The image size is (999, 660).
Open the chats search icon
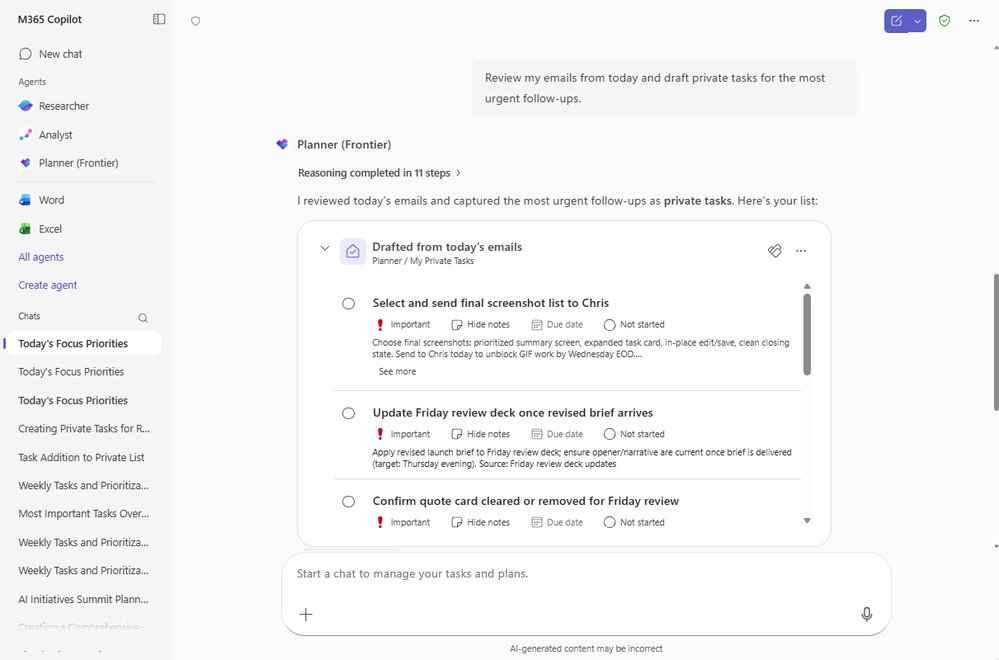point(143,317)
